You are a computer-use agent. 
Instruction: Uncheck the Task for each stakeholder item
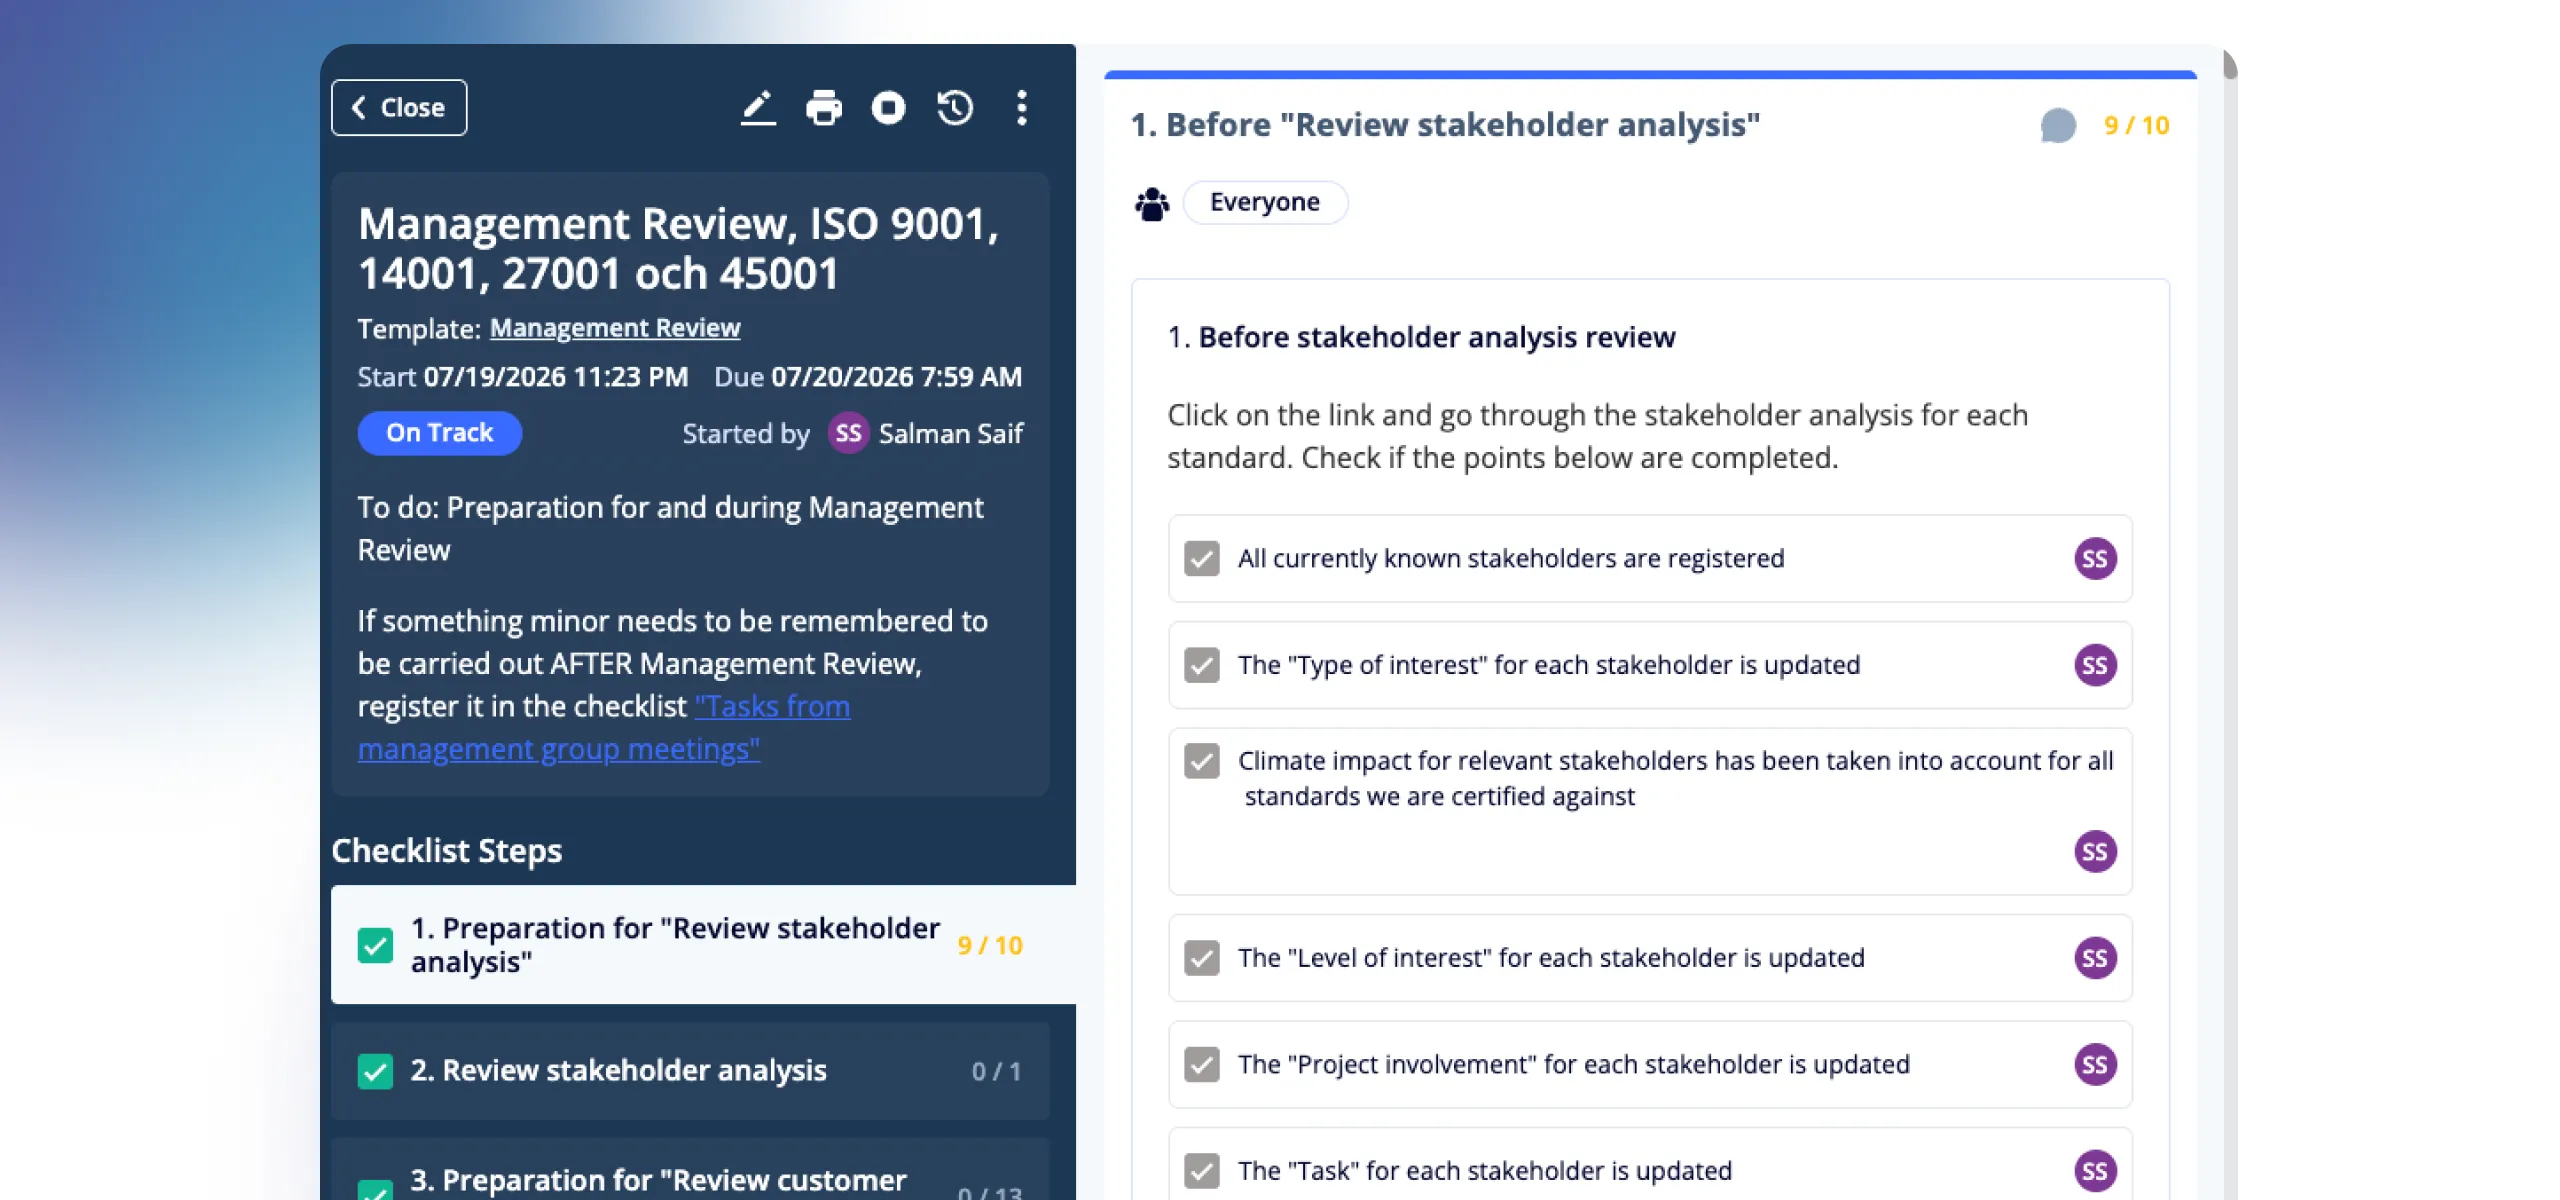(1202, 1171)
